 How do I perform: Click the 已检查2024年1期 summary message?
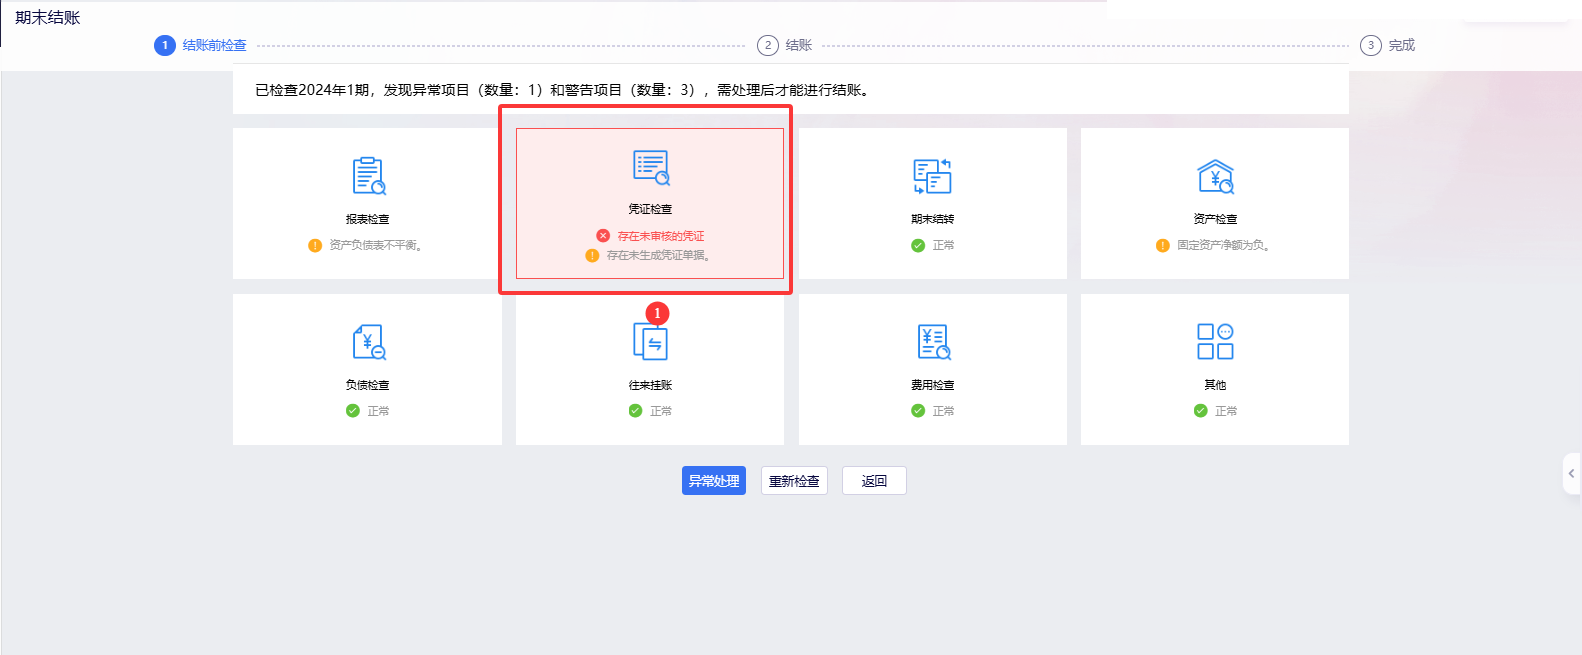coord(562,90)
